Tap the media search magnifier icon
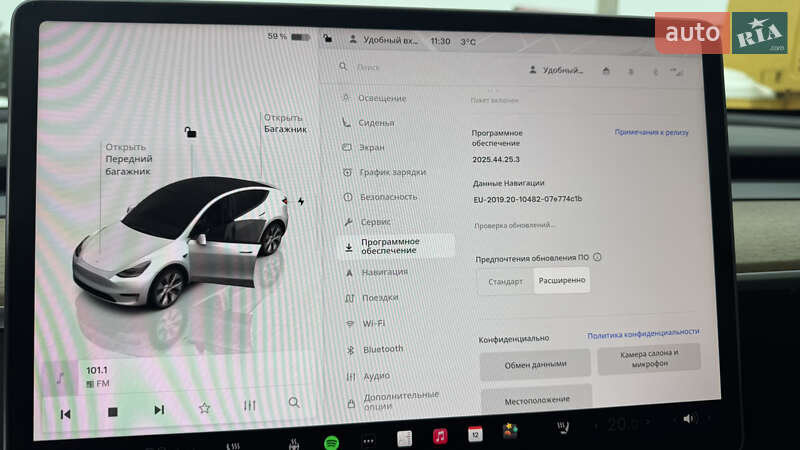The width and height of the screenshot is (800, 450). click(x=294, y=403)
